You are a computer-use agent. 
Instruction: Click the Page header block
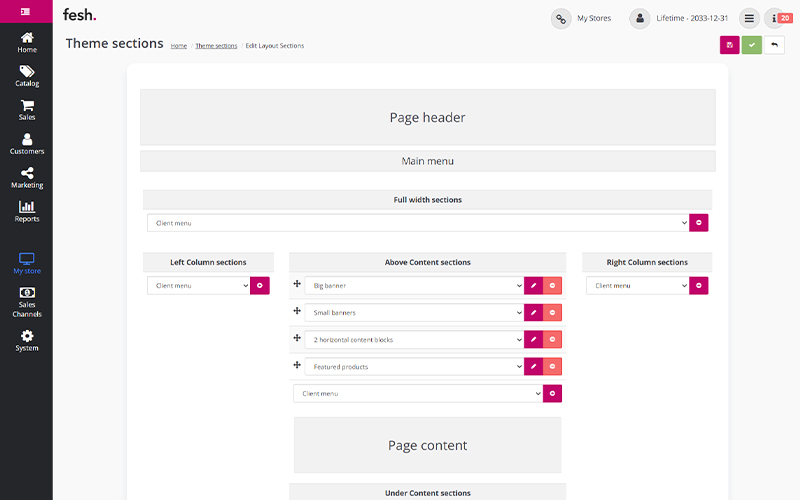(427, 117)
